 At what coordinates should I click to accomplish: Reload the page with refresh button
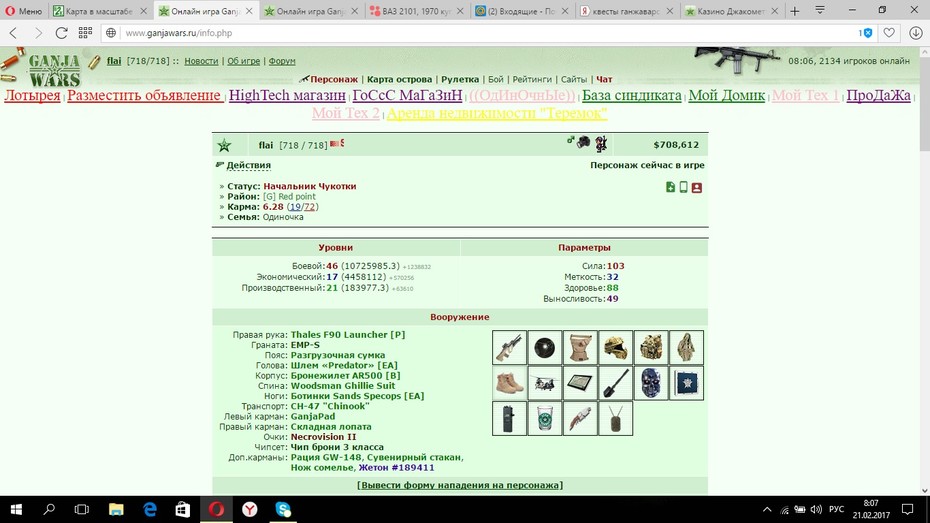tap(61, 33)
